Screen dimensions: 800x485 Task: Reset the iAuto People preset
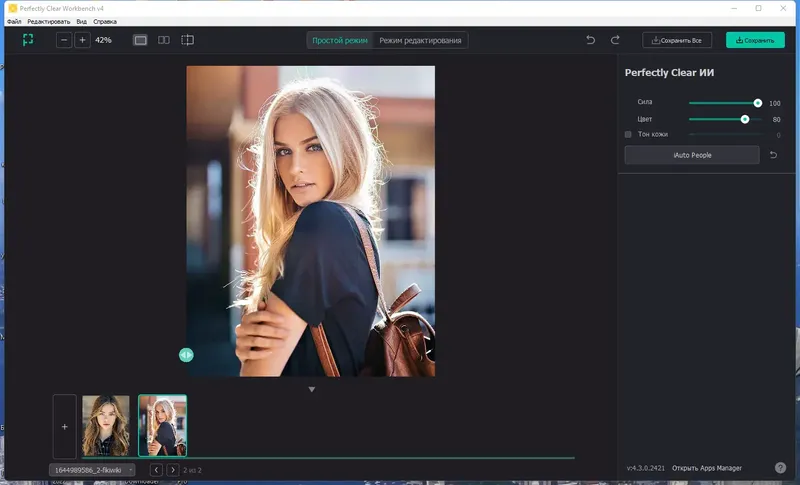coord(773,155)
